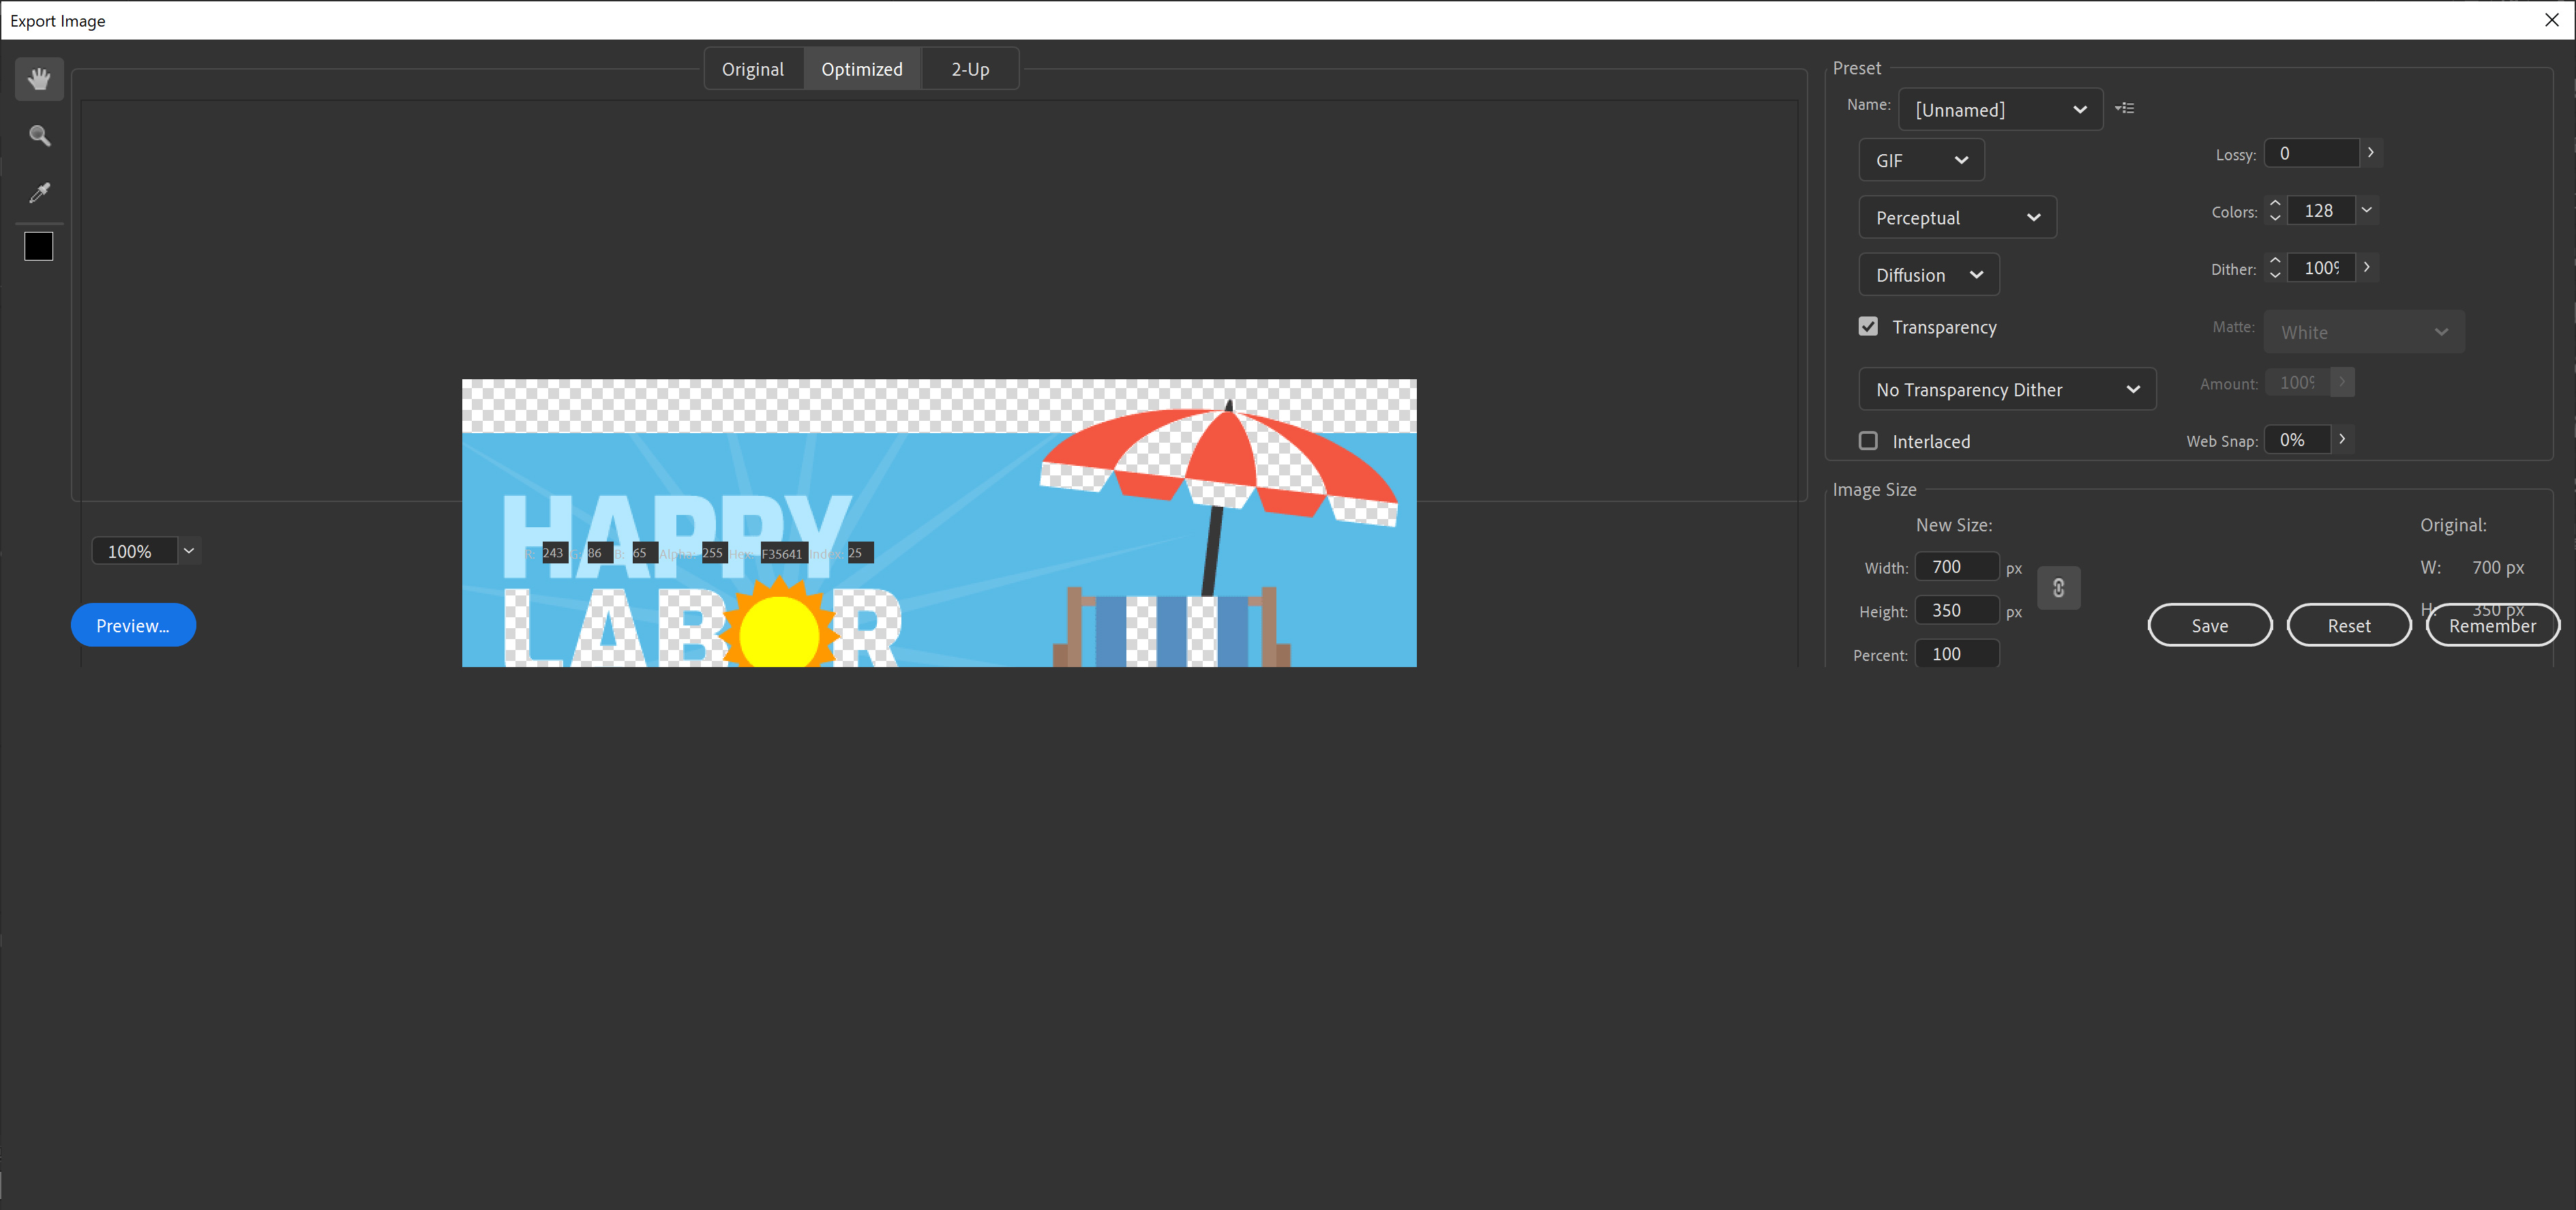Image resolution: width=2576 pixels, height=1210 pixels.
Task: Open the Lossy slider chevron
Action: pos(2370,152)
